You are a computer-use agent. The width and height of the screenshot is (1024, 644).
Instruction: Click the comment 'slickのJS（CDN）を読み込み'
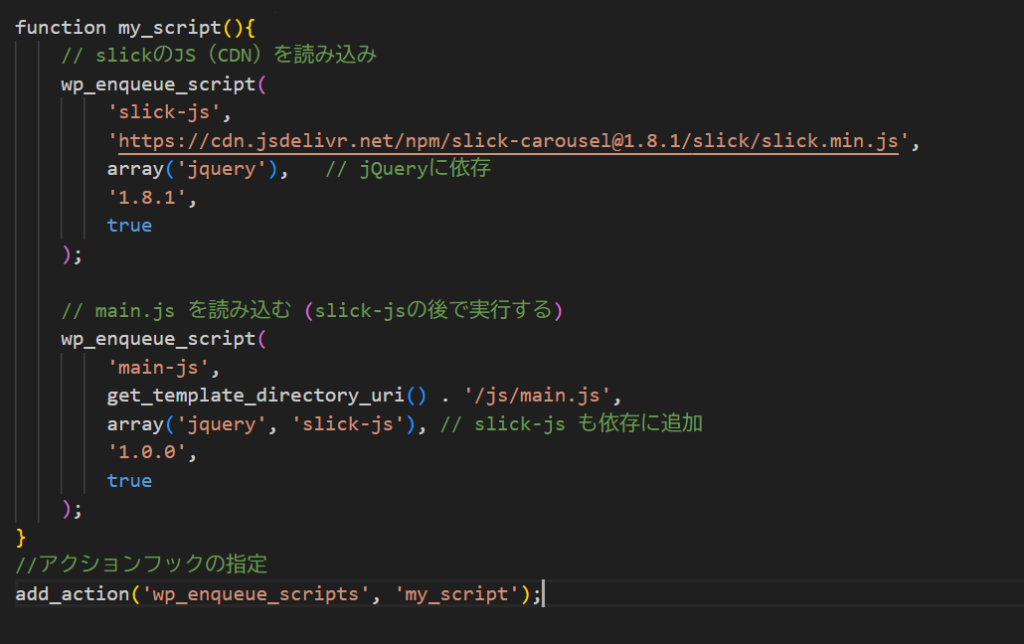(x=219, y=56)
